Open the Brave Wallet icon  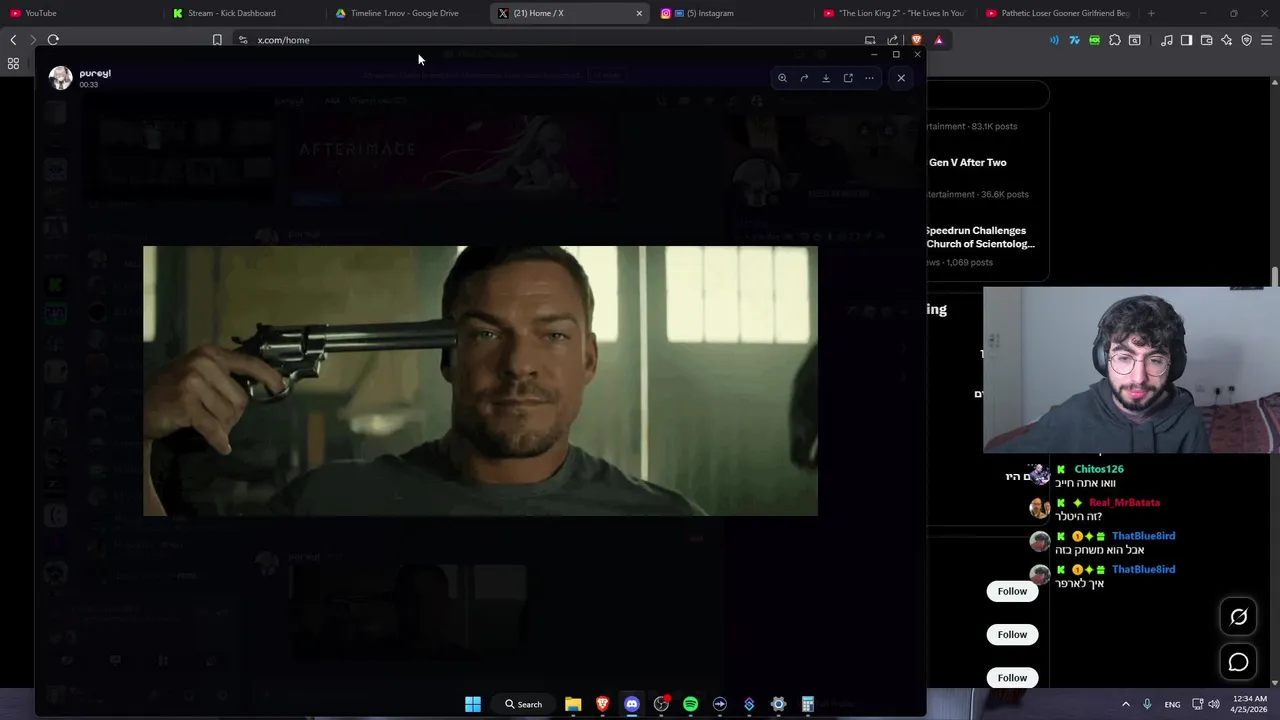(1206, 40)
